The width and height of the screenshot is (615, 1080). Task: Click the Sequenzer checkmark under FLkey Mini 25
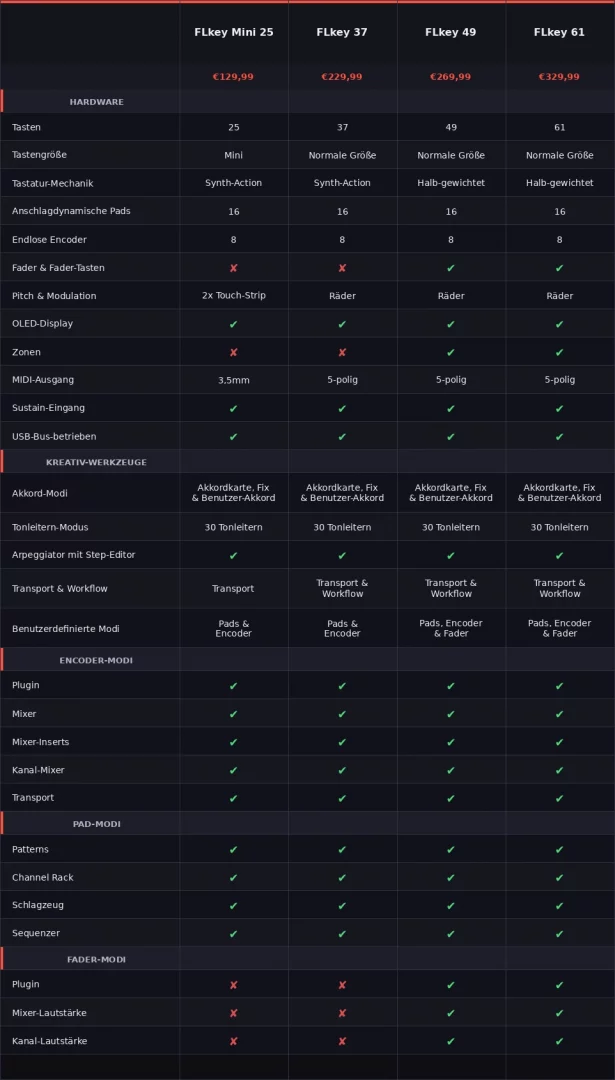[x=233, y=934]
